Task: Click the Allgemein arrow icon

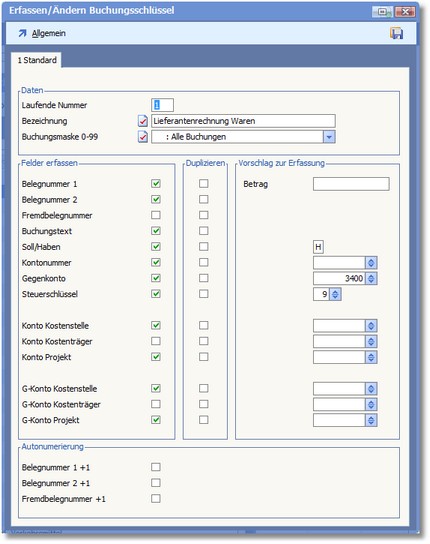Action: (22, 33)
